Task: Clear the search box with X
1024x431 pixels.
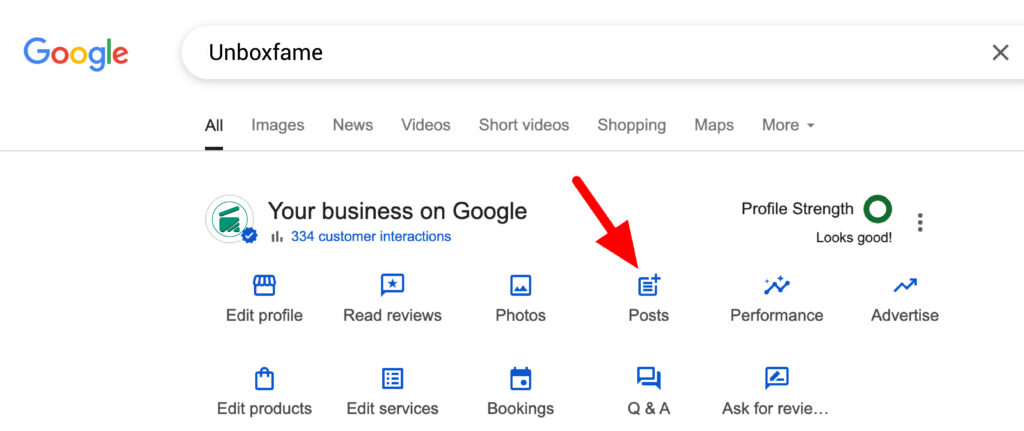Action: 1000,53
